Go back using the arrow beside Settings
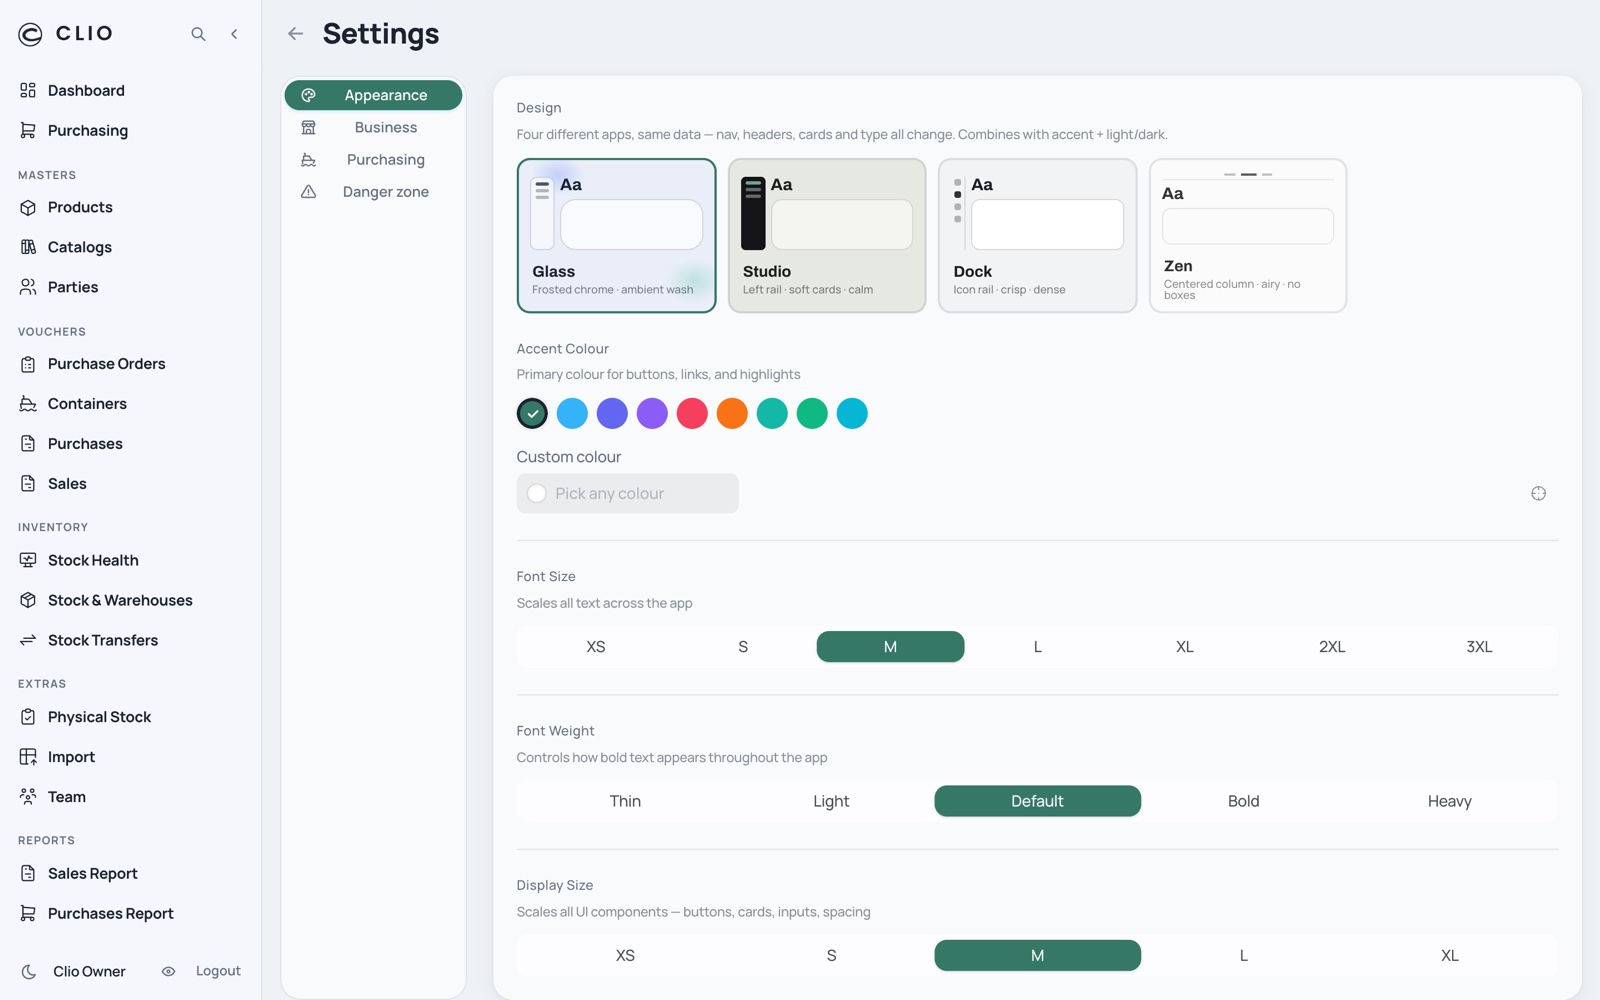Viewport: 1600px width, 1000px height. click(295, 34)
